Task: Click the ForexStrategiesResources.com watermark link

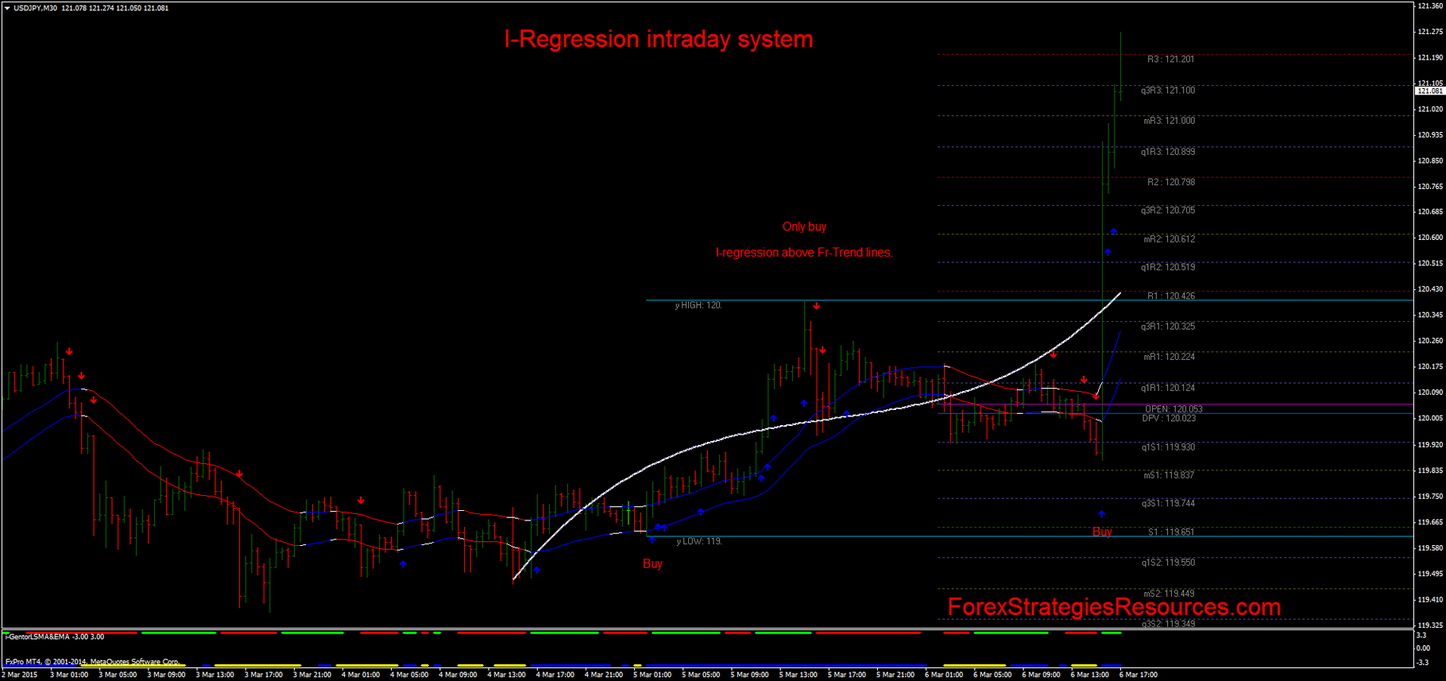Action: tap(1113, 607)
